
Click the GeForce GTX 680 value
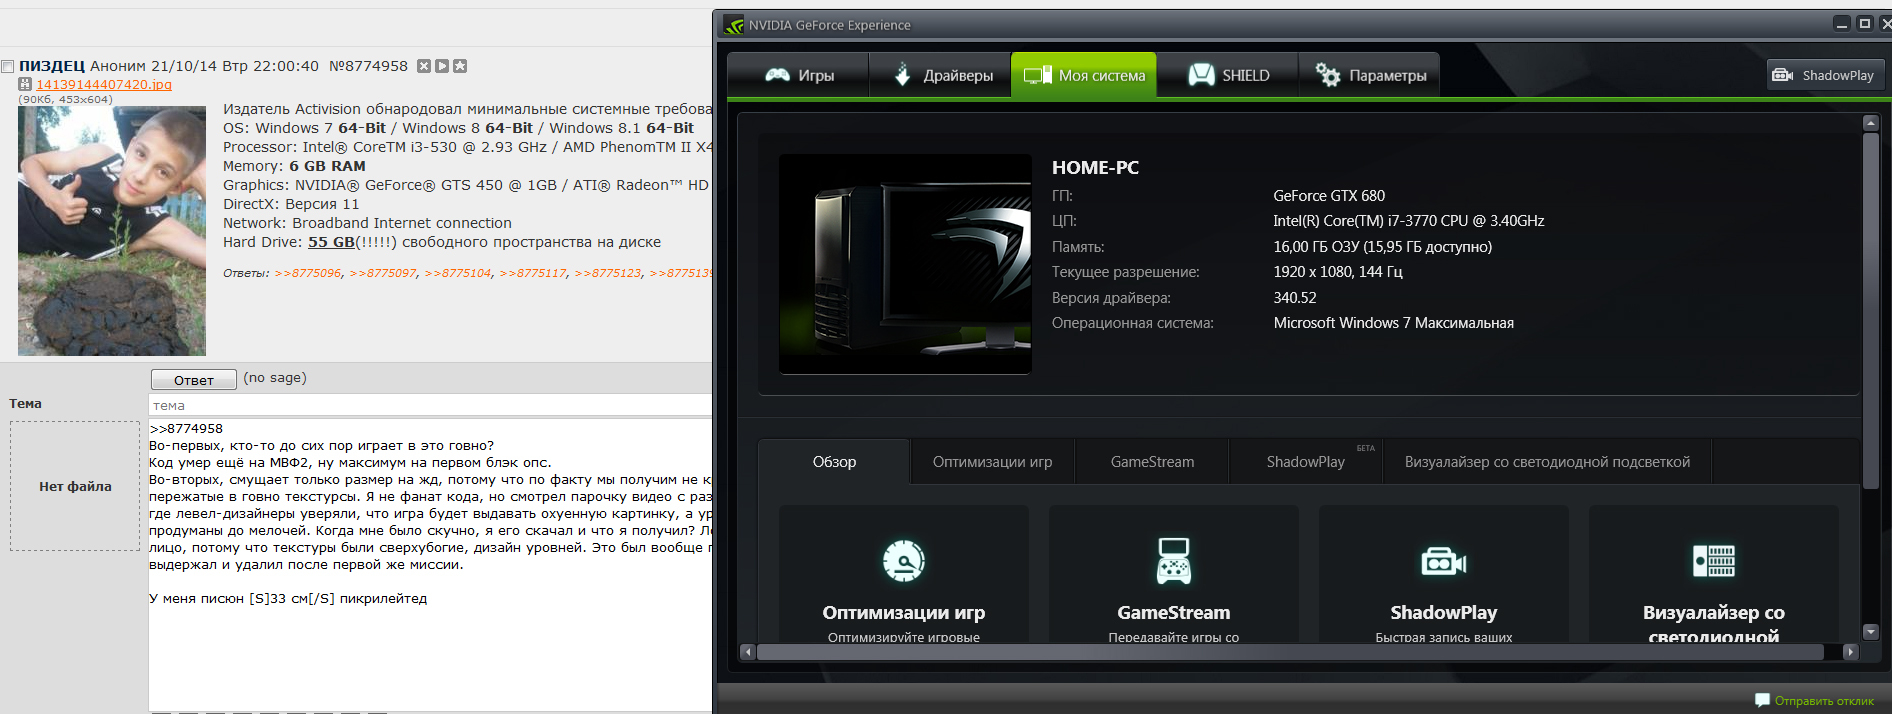(x=1329, y=196)
